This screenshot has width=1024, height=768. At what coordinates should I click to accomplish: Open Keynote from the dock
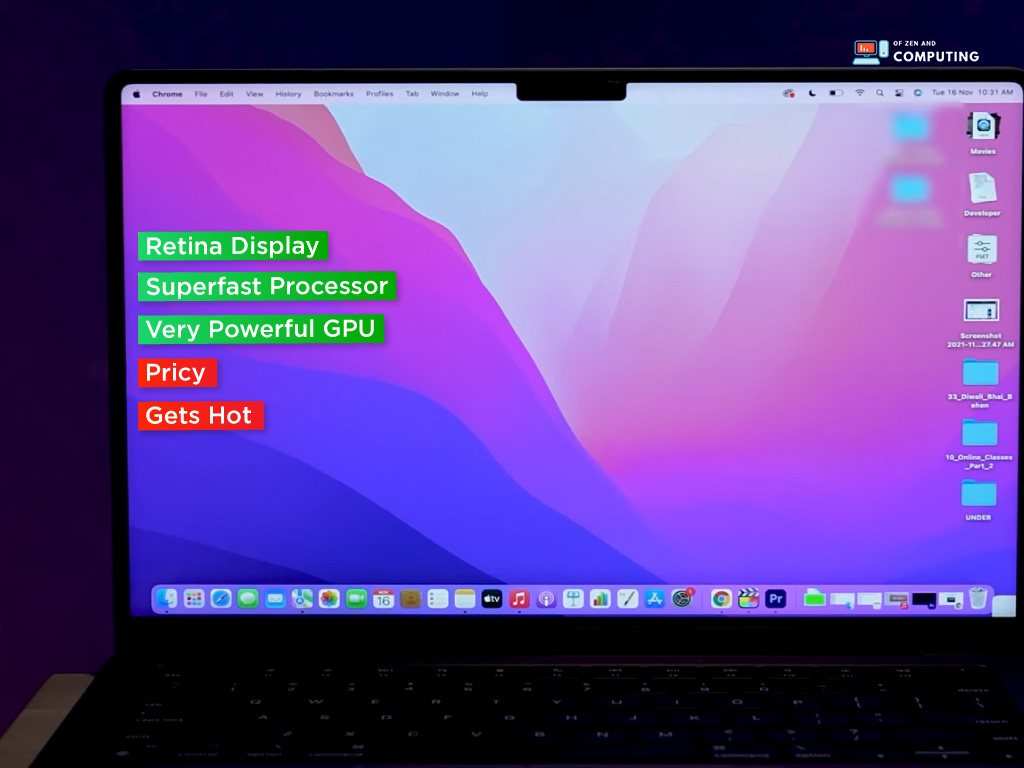click(573, 598)
